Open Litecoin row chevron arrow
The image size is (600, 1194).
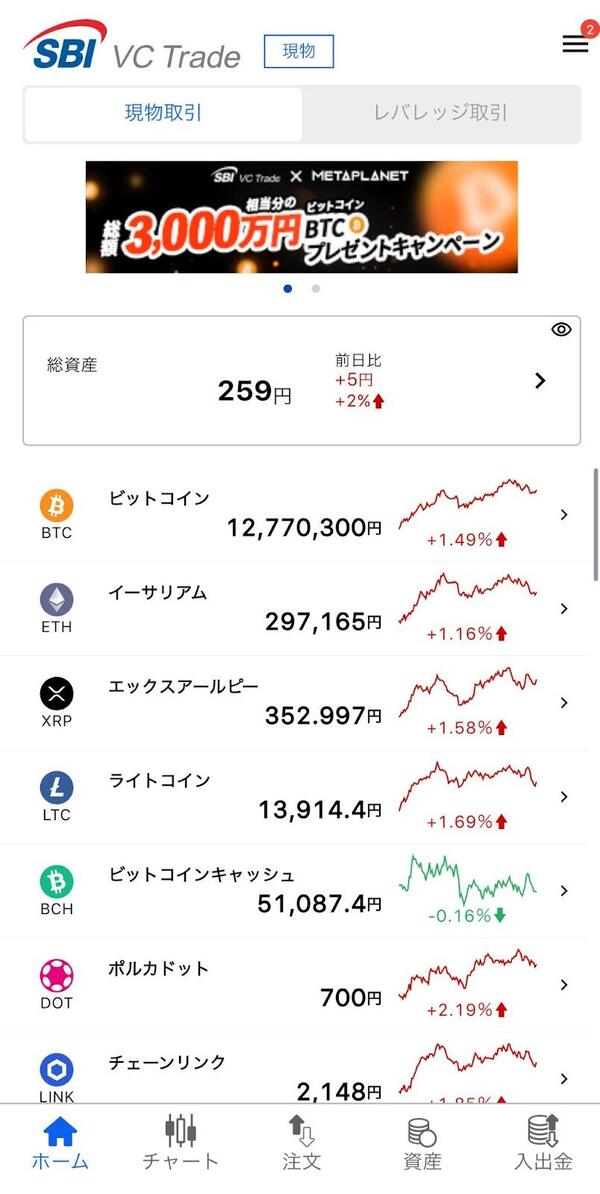(x=564, y=797)
